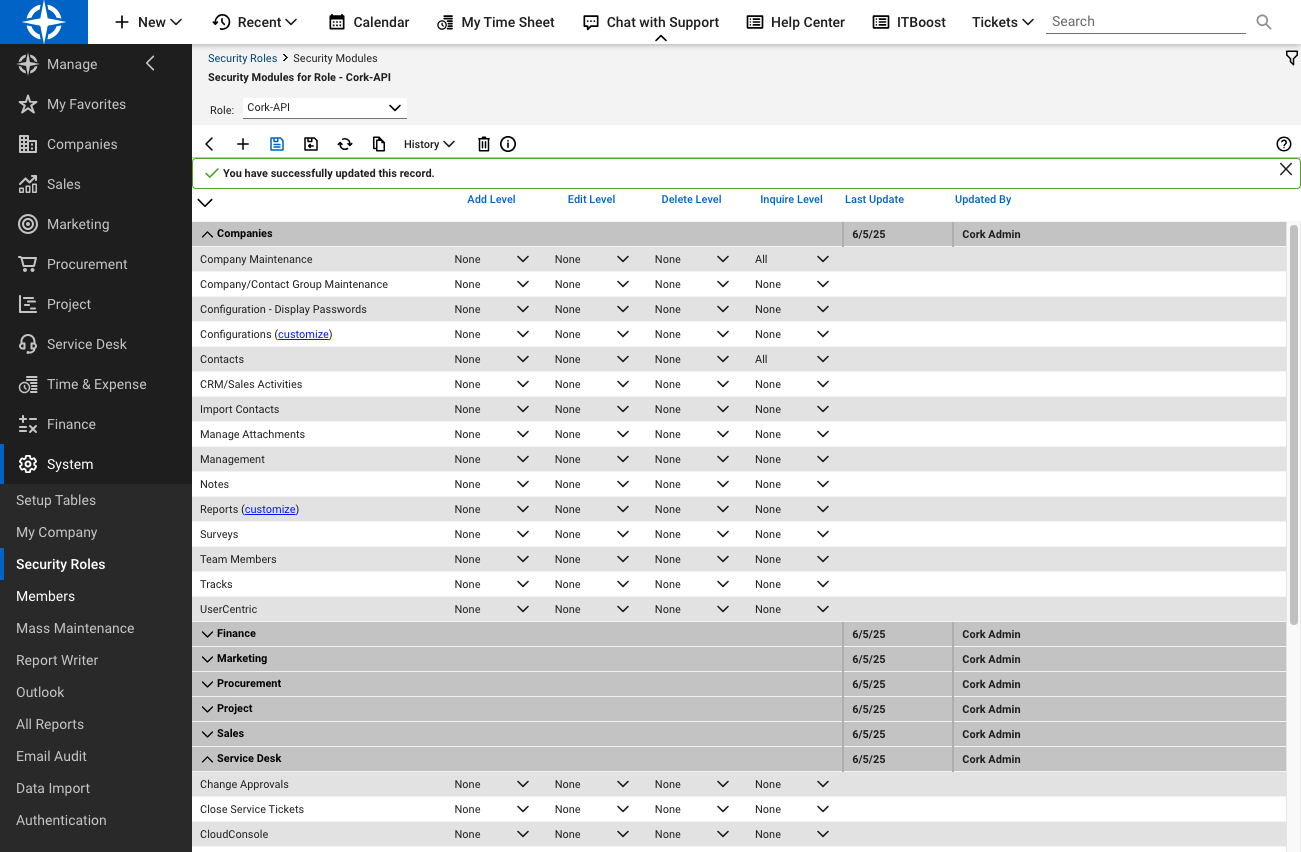Click the collapse-all chevron below the banner
The image size is (1301, 852).
coord(205,202)
